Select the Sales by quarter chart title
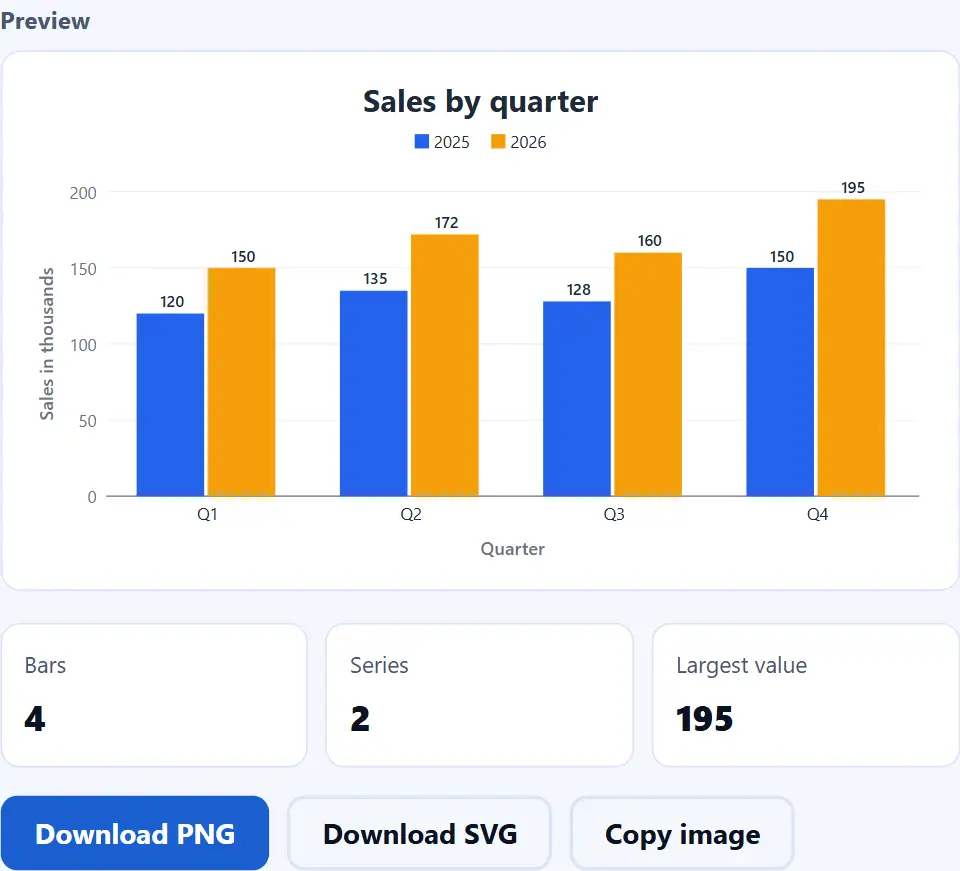This screenshot has height=871, width=960. 481,102
